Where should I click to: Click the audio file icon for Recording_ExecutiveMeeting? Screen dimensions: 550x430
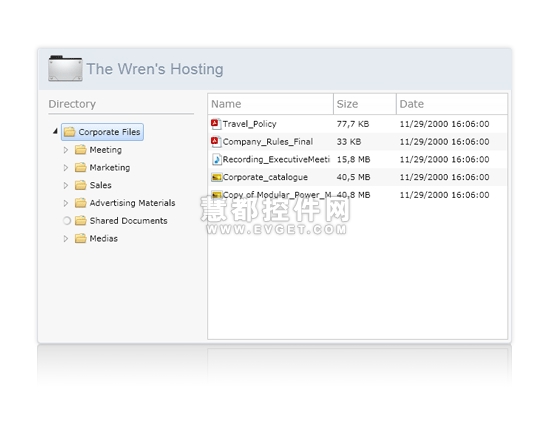pyautogui.click(x=216, y=160)
